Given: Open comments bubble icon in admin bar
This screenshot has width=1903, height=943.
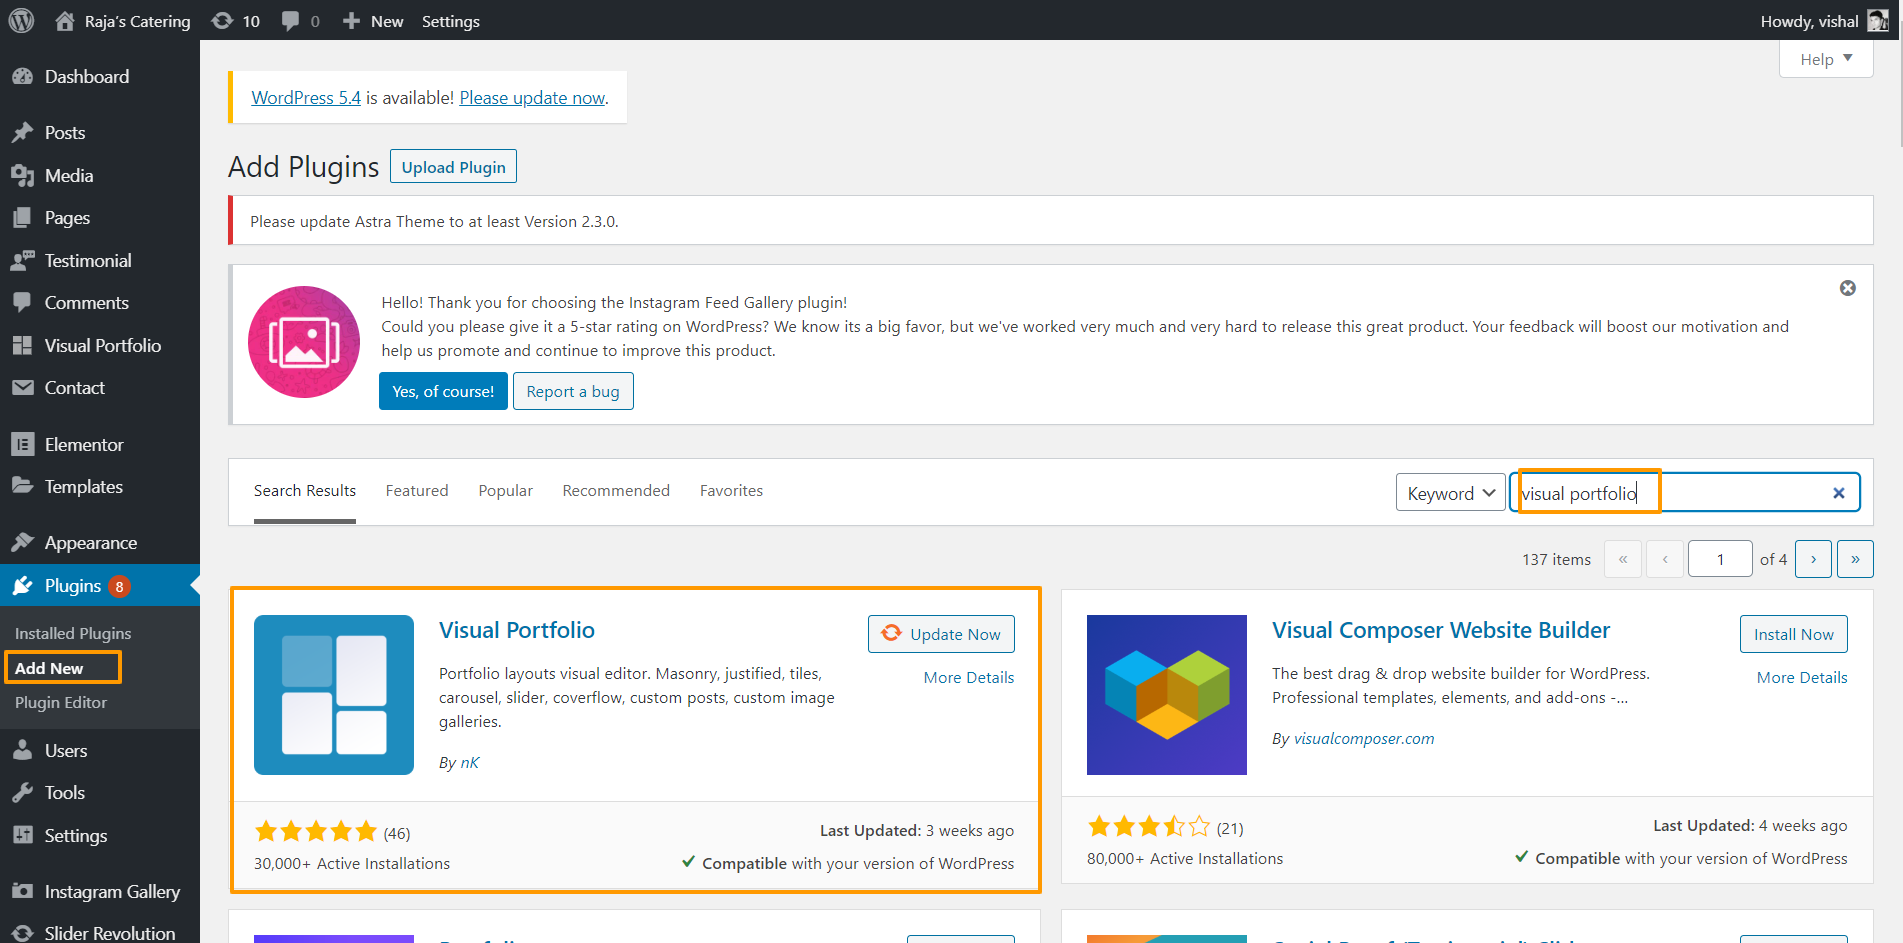Looking at the screenshot, I should tap(290, 21).
